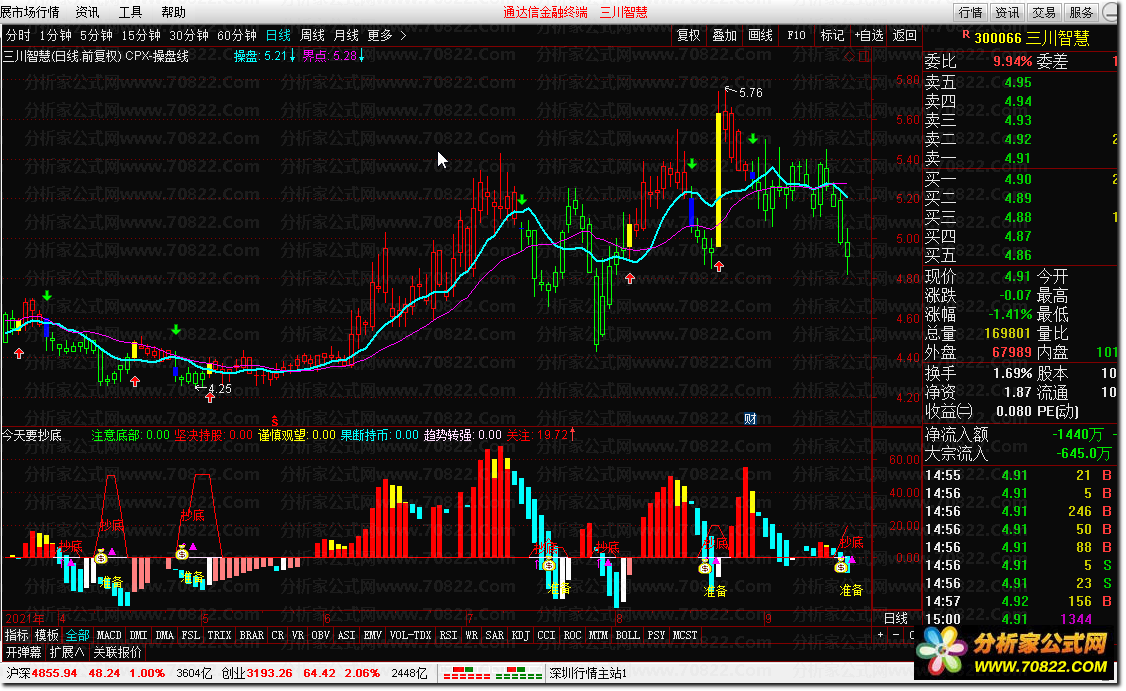The width and height of the screenshot is (1126, 691).
Task: Toggle the 开弹幕 bullet comments
Action: tap(24, 652)
